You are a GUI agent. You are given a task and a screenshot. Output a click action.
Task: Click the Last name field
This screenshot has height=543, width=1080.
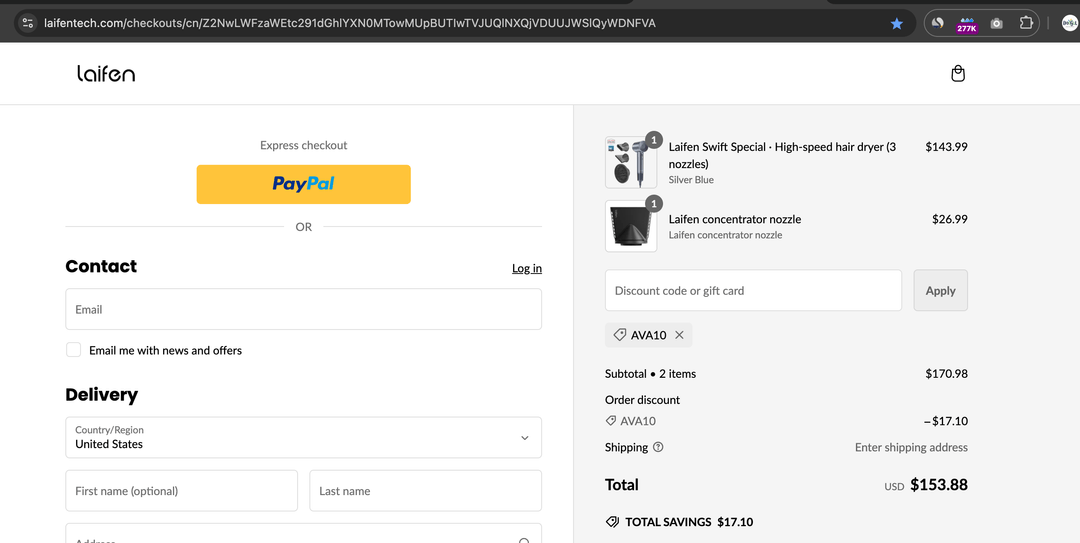tap(425, 491)
